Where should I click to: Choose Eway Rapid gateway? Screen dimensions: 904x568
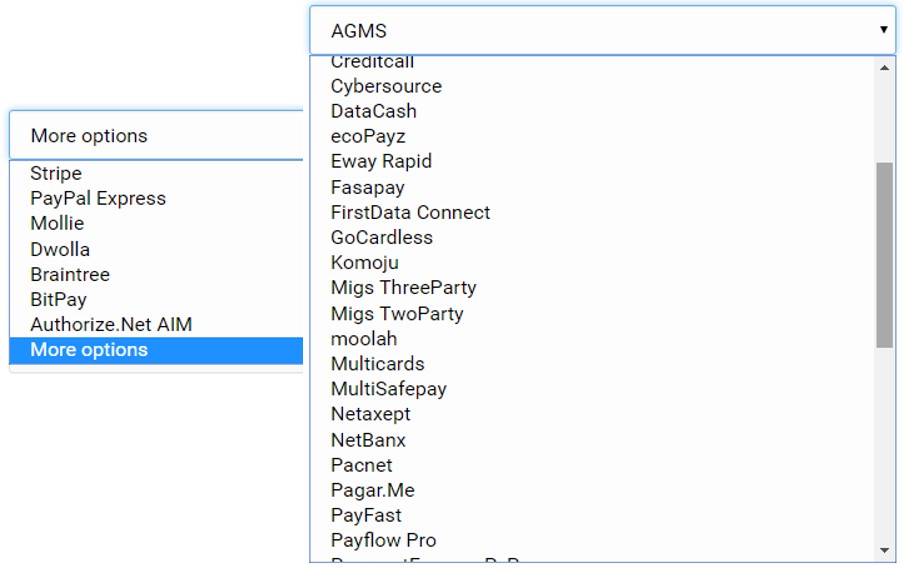click(x=381, y=162)
